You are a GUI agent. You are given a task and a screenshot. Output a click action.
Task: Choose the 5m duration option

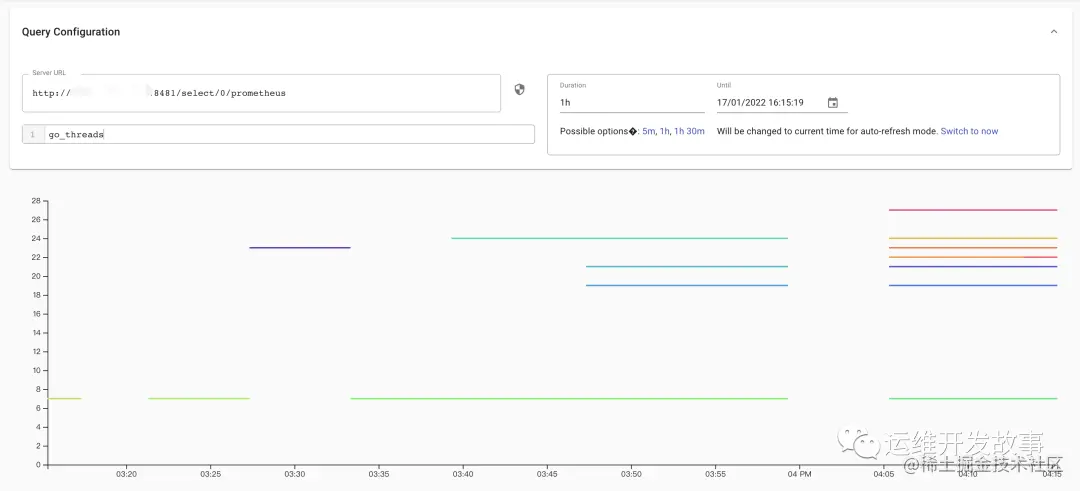point(648,131)
